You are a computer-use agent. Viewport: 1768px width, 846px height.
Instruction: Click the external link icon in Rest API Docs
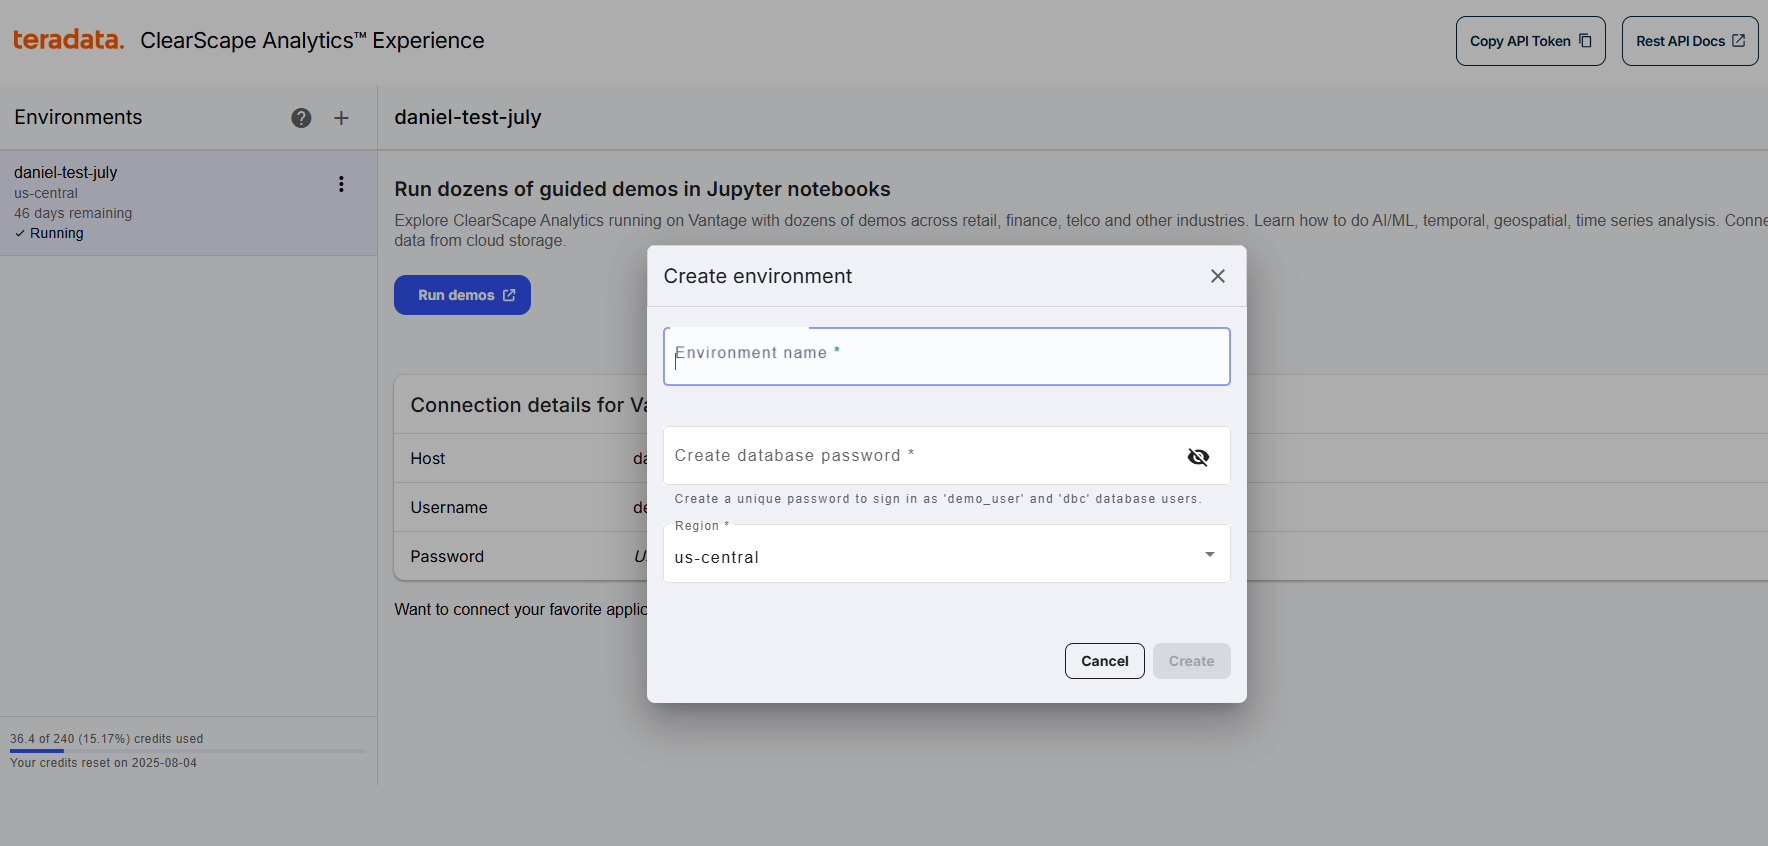(1738, 41)
